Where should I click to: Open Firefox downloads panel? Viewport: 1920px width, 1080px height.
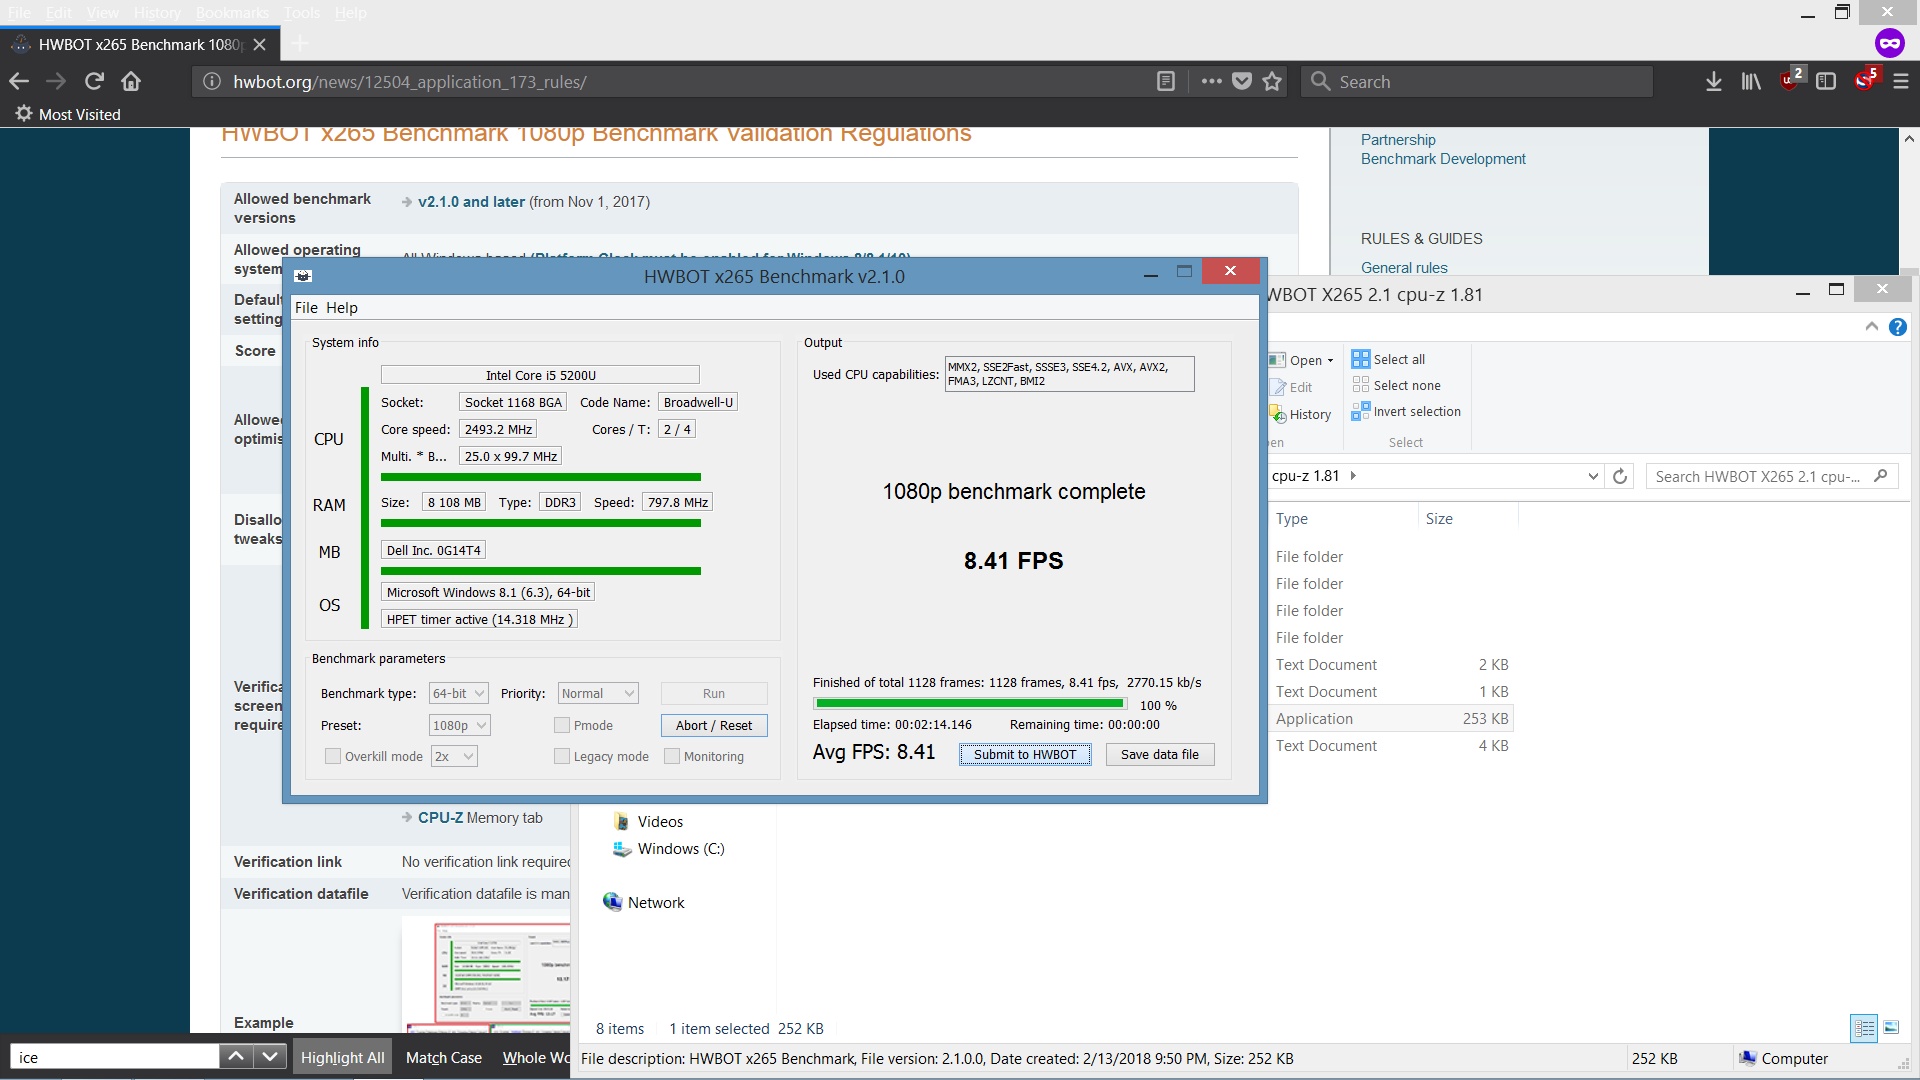[x=1714, y=81]
